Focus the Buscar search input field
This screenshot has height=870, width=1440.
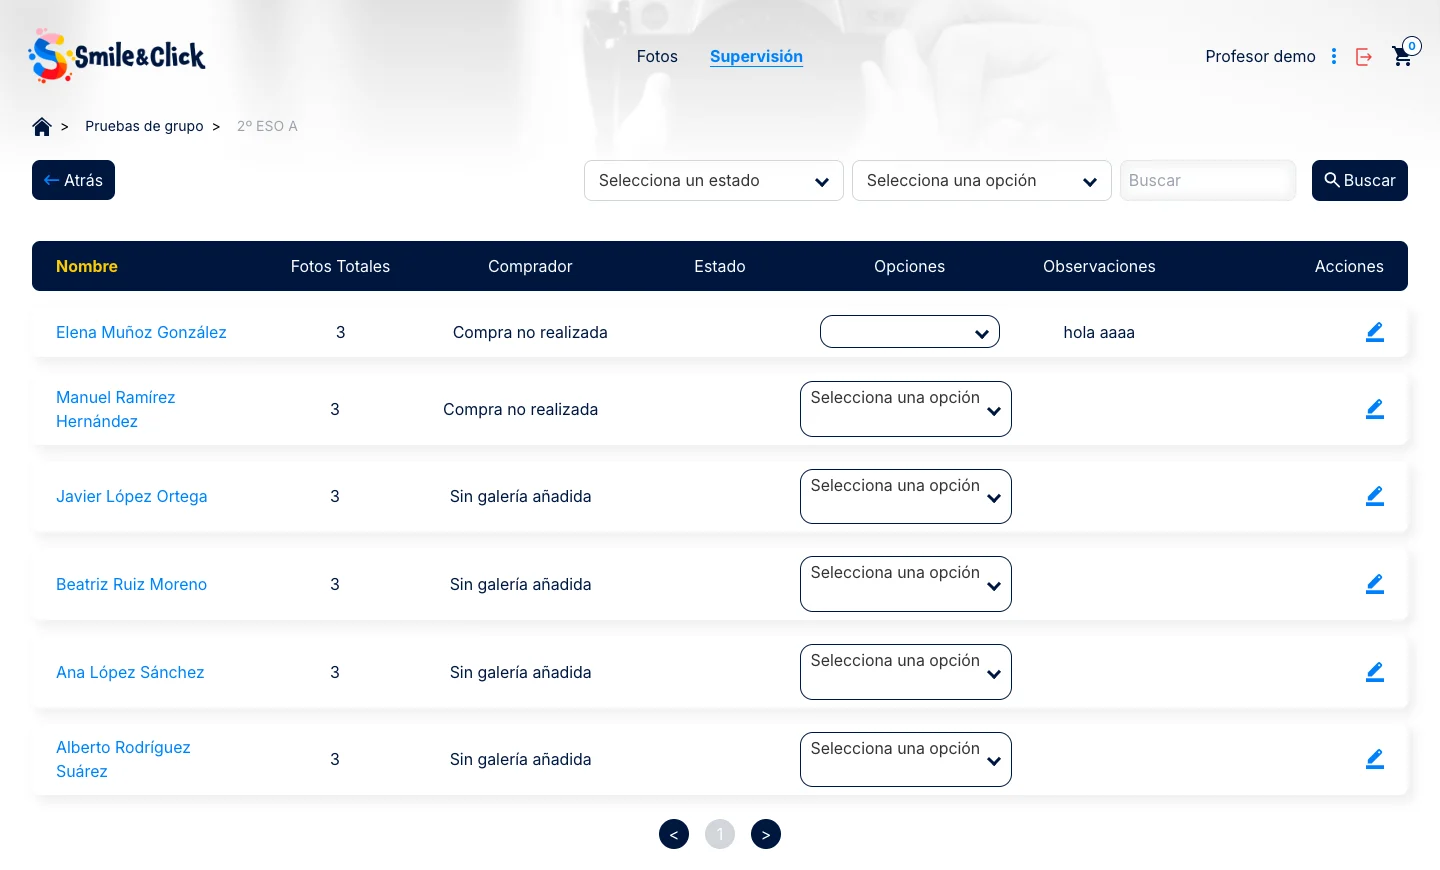[1208, 180]
